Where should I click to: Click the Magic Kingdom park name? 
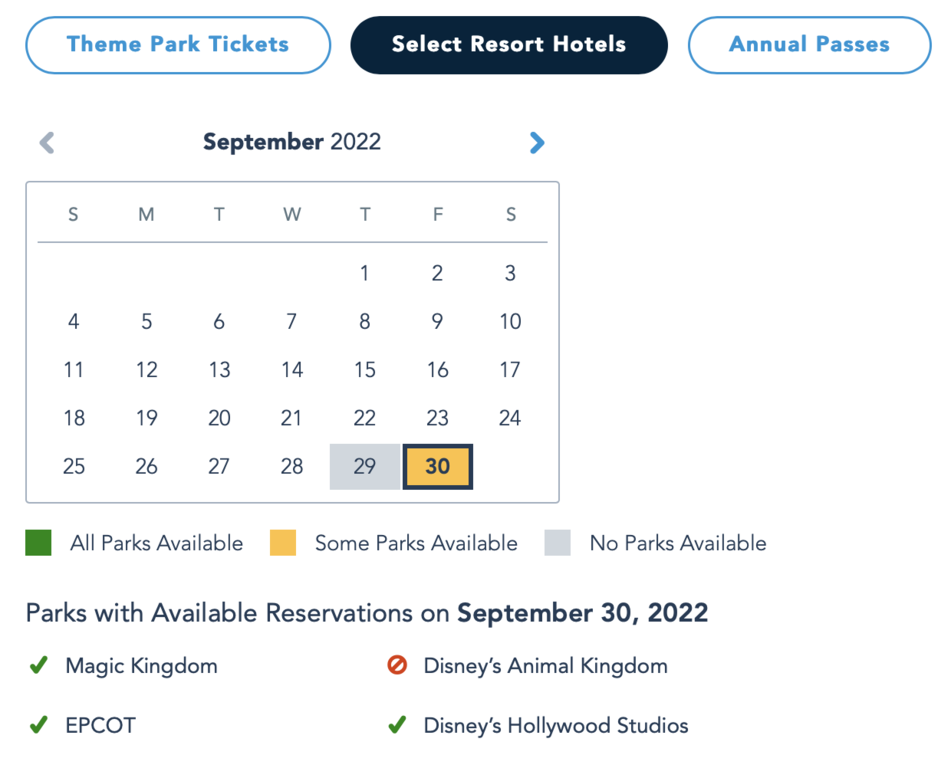(x=141, y=666)
